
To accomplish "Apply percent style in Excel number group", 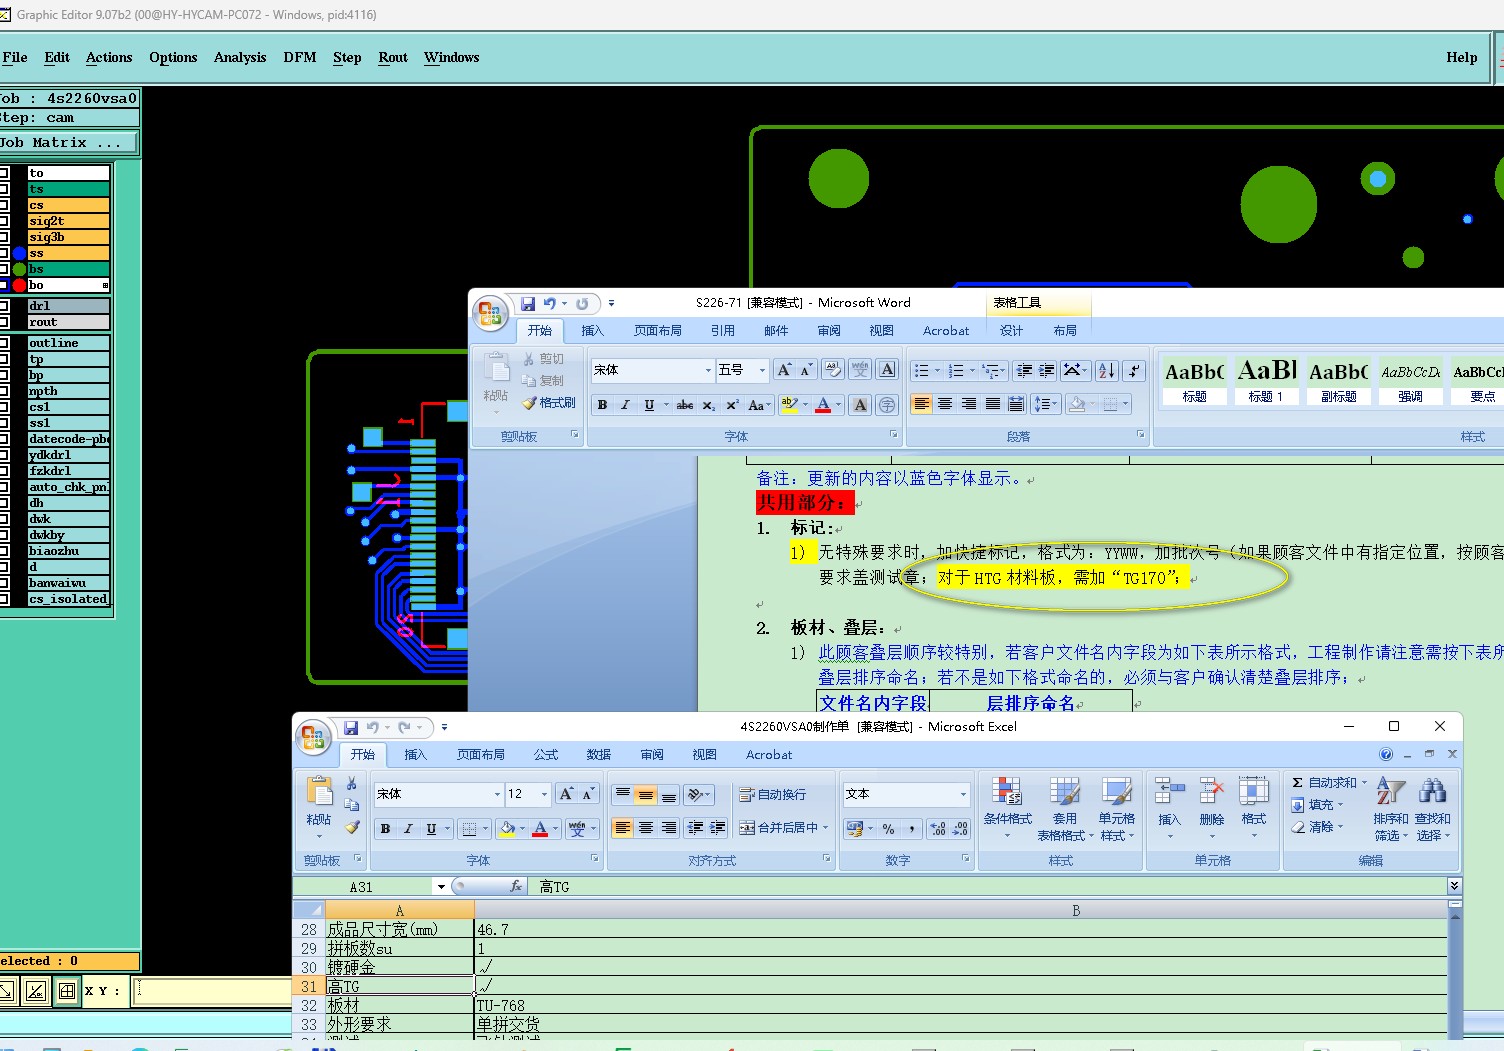I will pos(888,829).
